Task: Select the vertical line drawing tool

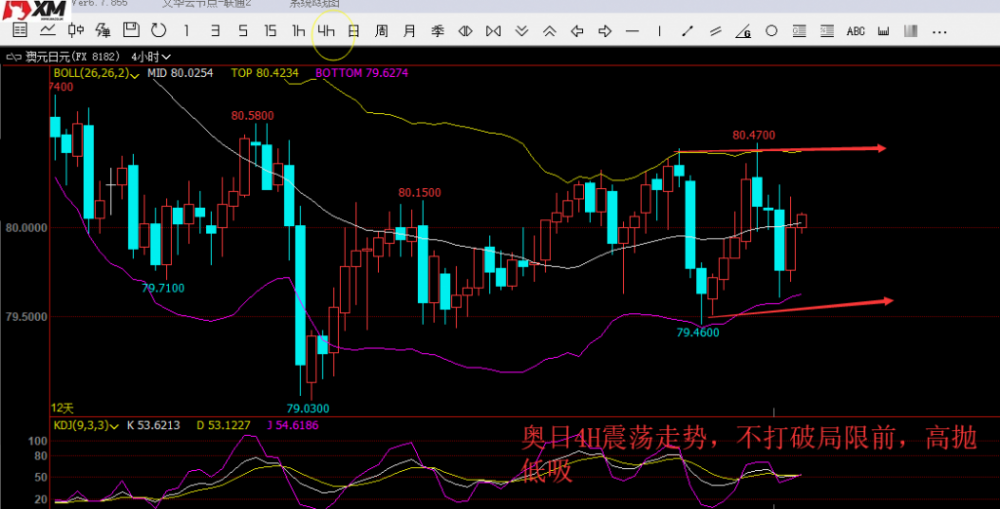Action: (x=659, y=31)
